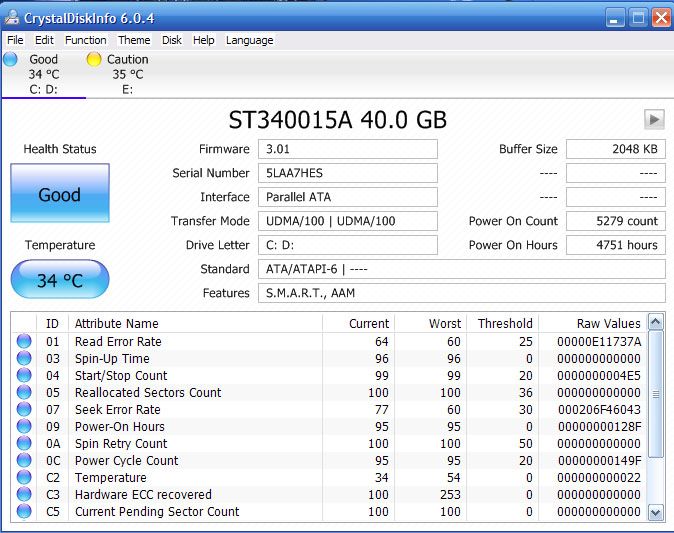Click the Threshold column header
Viewport: 674px width, 533px height.
[503, 323]
